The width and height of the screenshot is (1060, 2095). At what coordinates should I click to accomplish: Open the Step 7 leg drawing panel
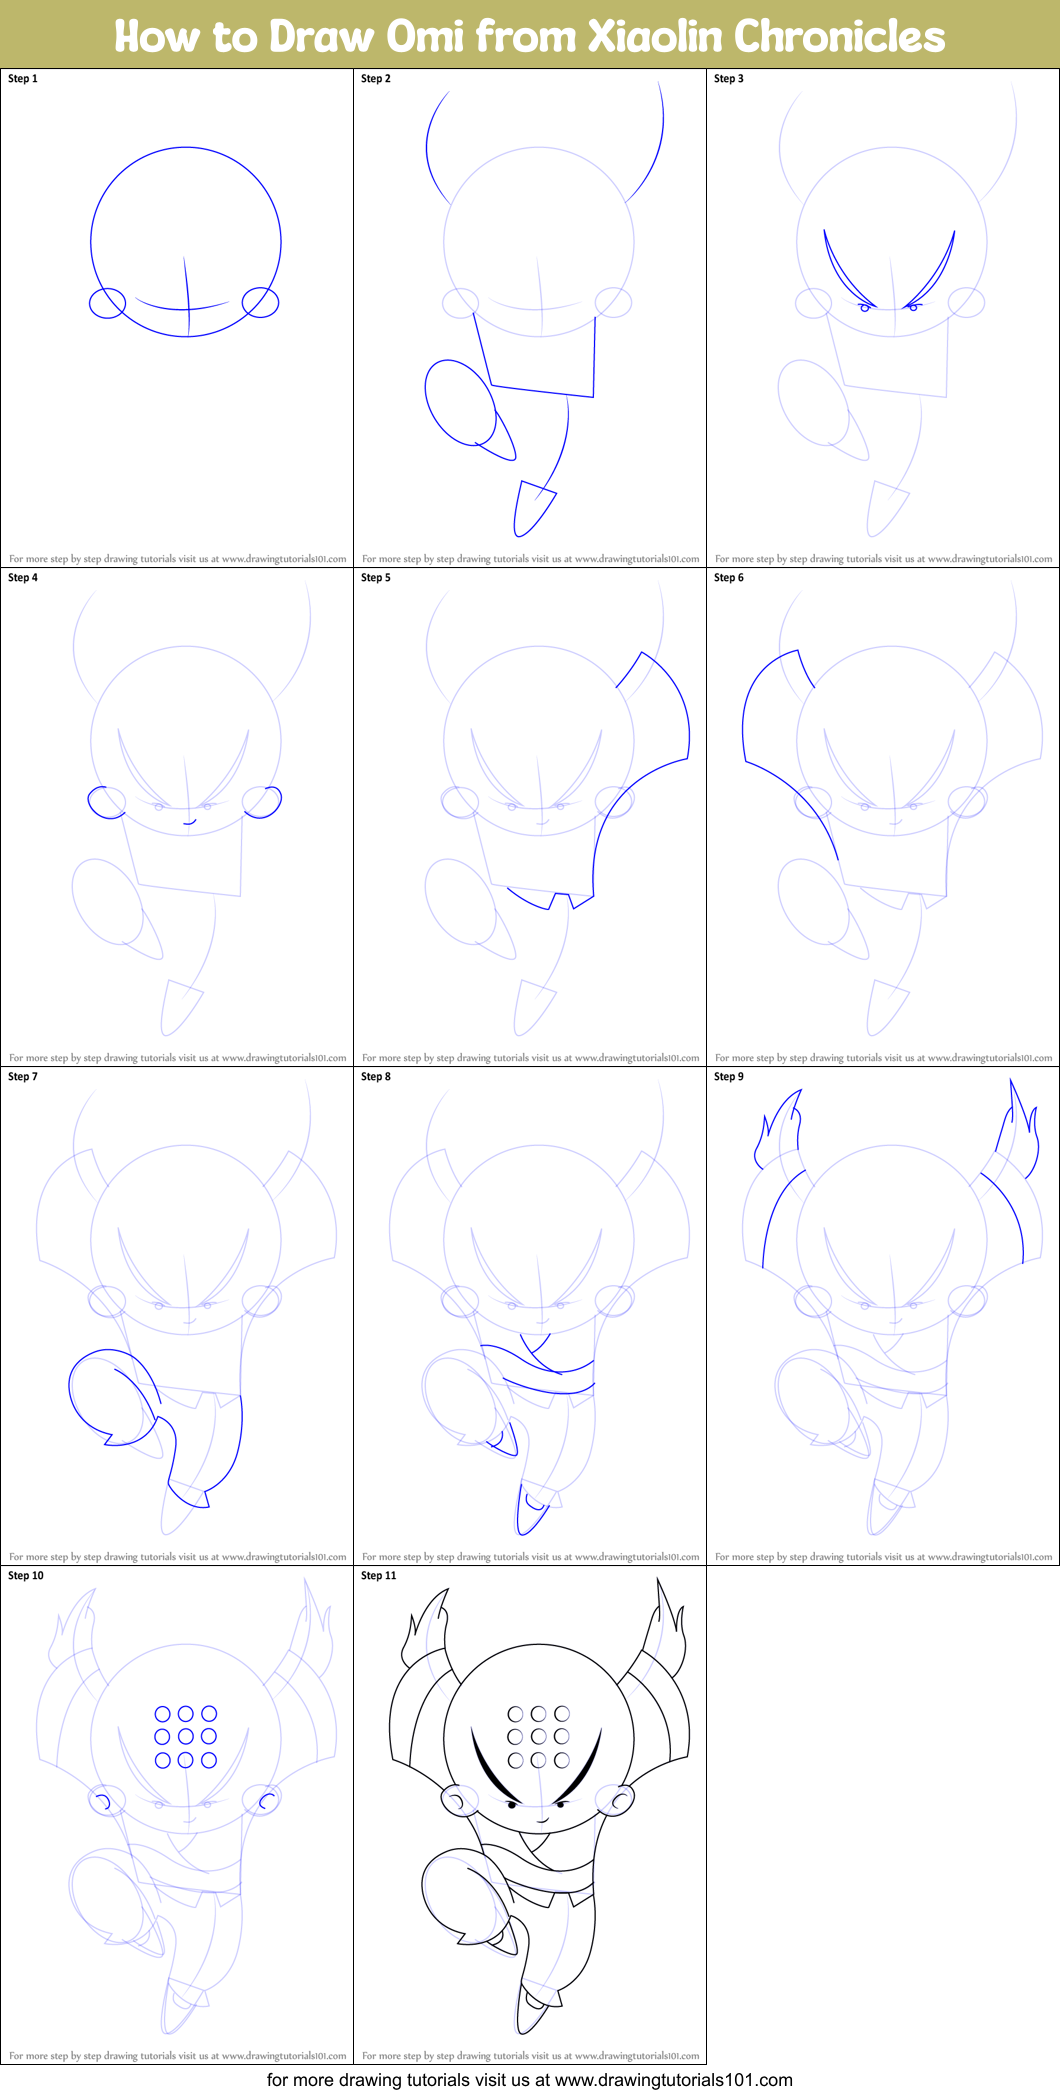coord(177,1316)
